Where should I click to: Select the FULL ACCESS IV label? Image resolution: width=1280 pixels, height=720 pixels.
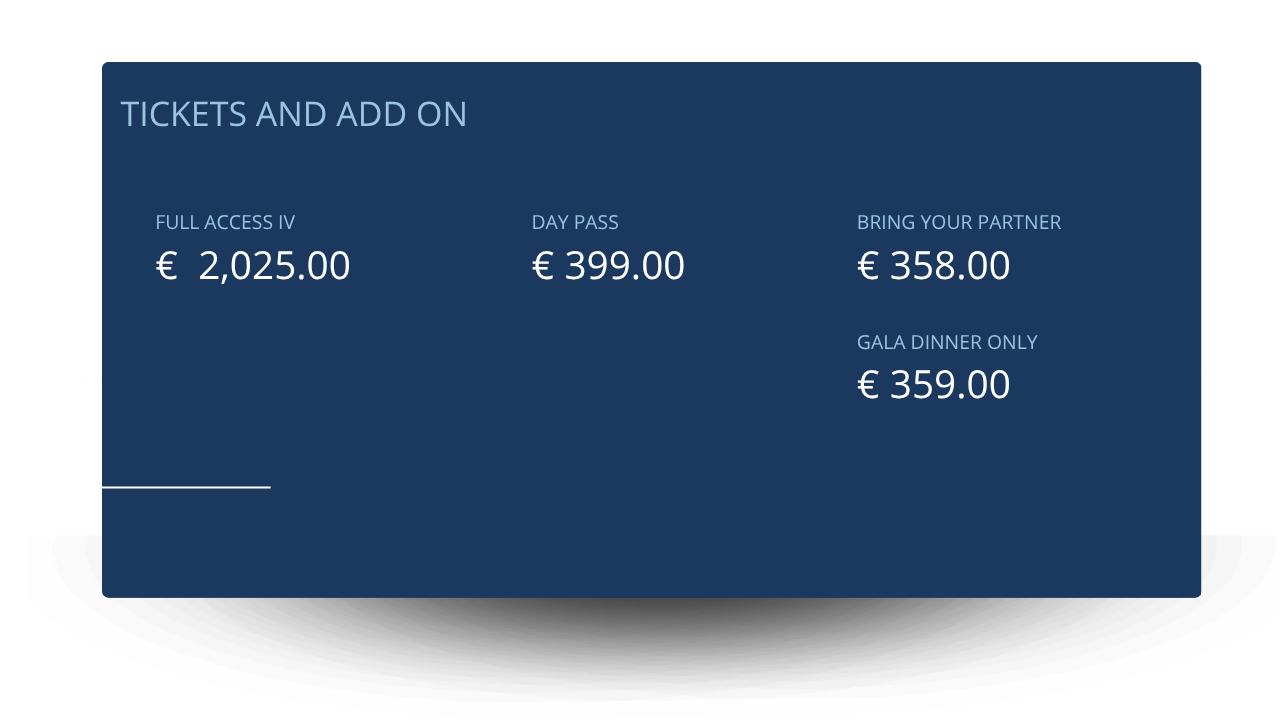[225, 222]
